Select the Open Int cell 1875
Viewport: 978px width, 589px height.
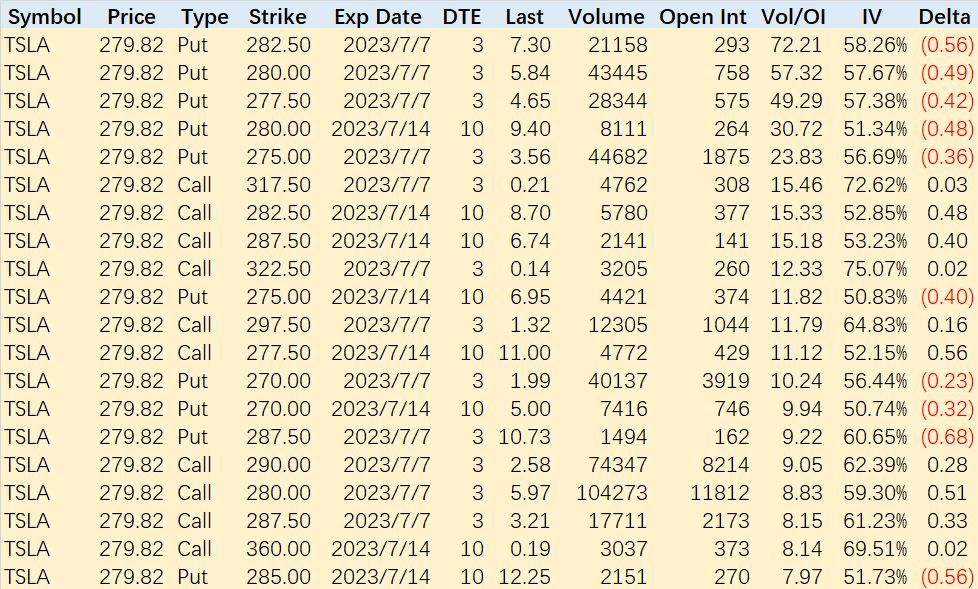[x=726, y=157]
